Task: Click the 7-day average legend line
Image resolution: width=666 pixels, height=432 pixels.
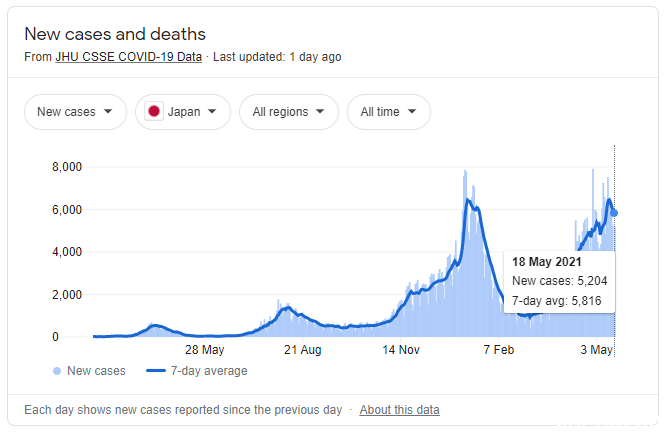Action: tap(155, 371)
